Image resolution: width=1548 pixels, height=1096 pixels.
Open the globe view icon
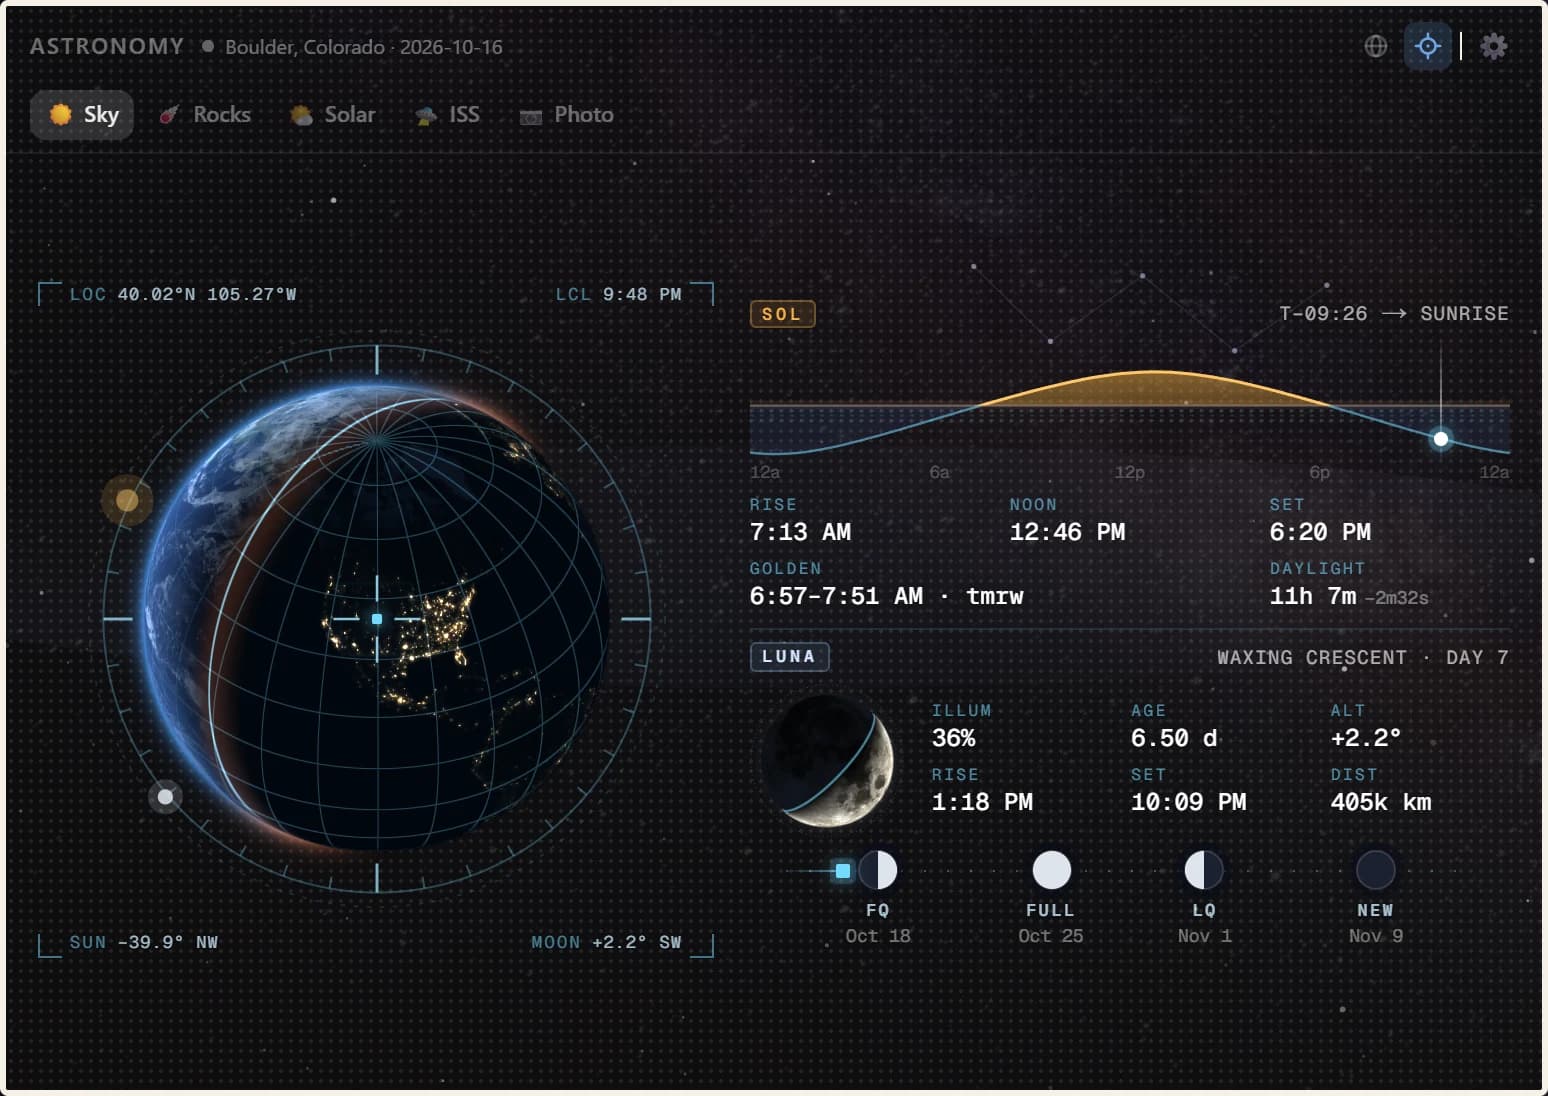[x=1376, y=46]
